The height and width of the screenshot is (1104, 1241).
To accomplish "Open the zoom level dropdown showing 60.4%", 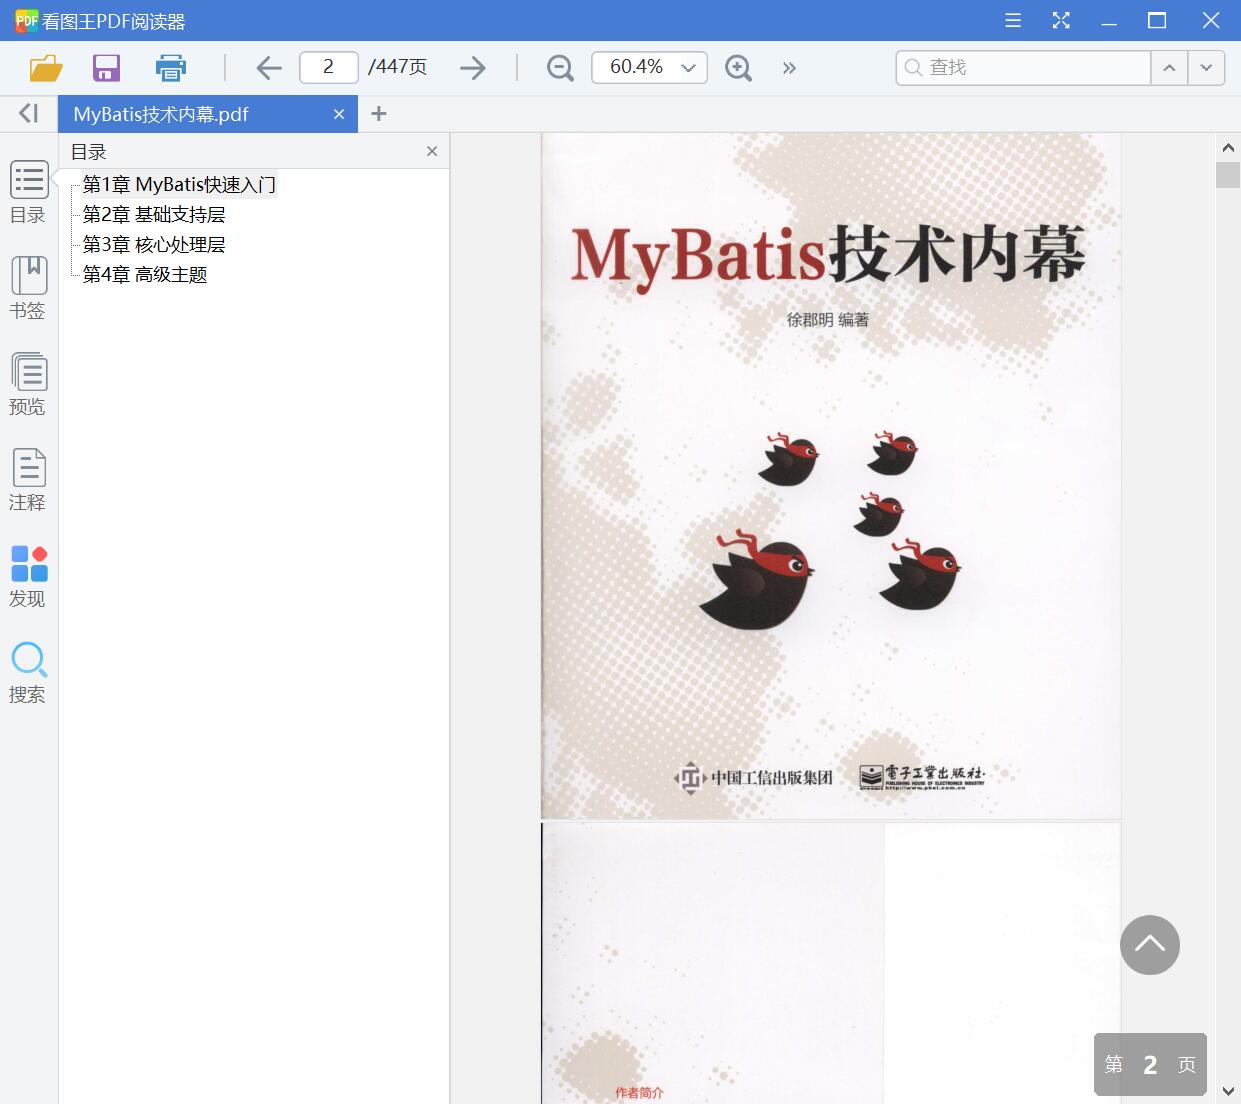I will 649,67.
